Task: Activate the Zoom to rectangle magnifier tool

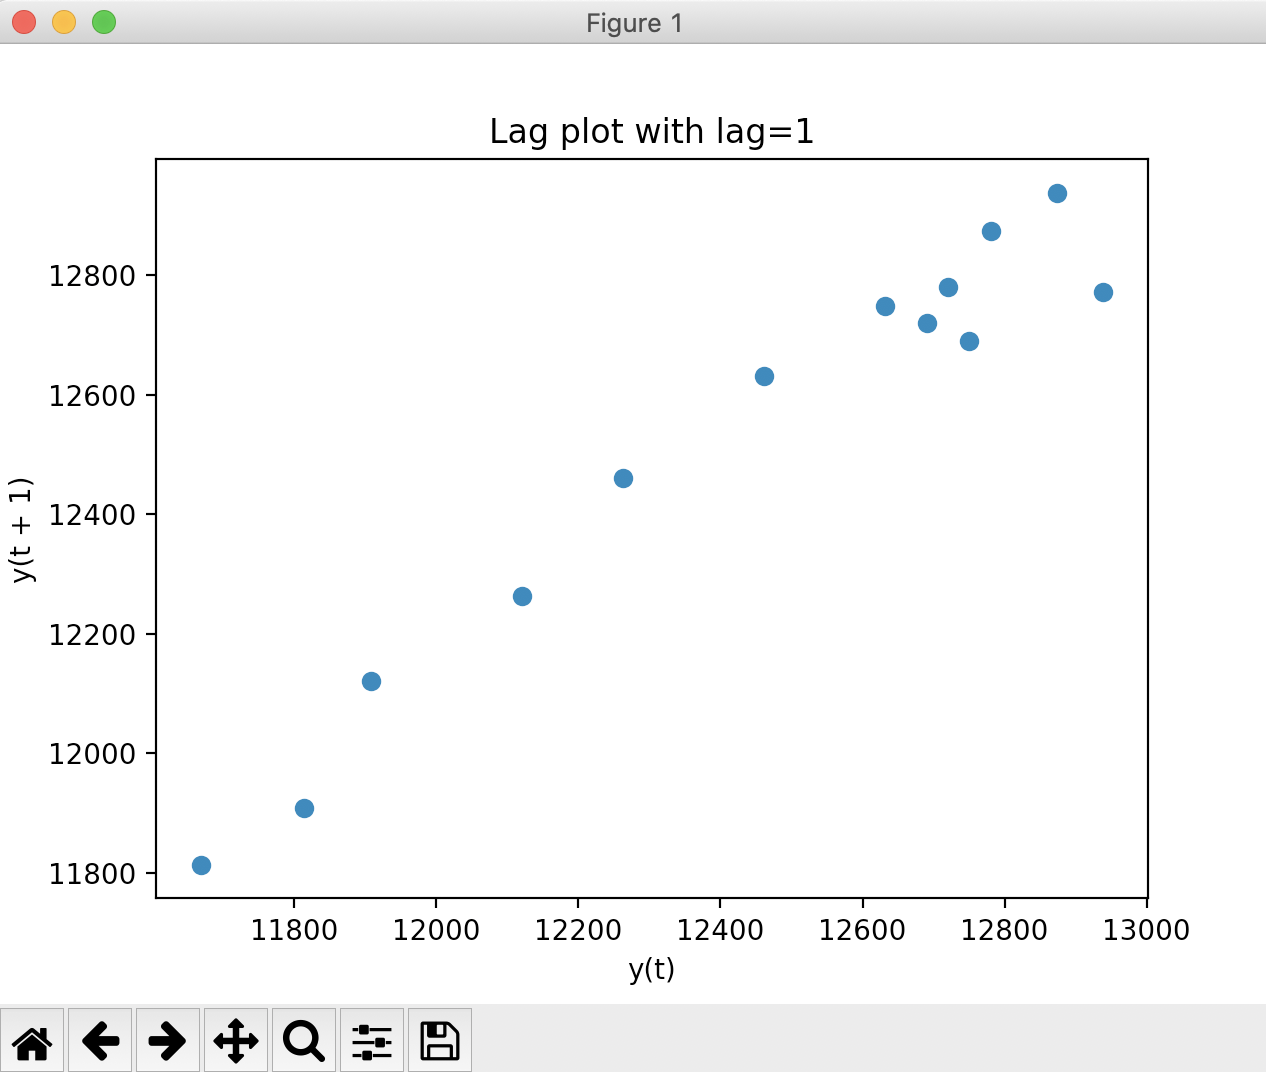Action: tap(304, 1040)
